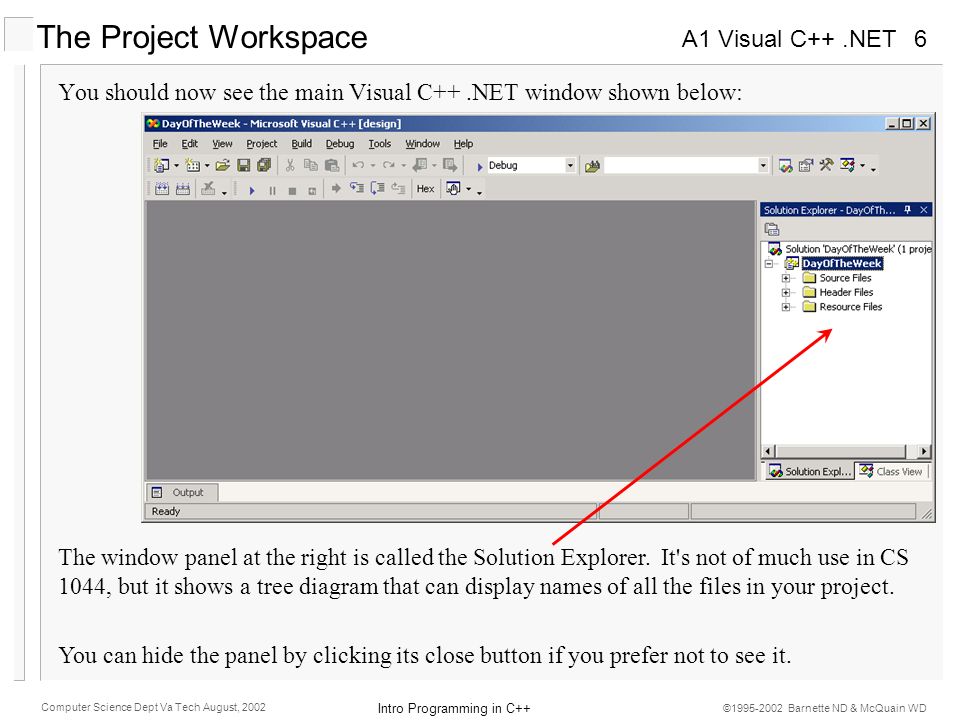Click Solution Explorer right scroll arrow

pyautogui.click(x=924, y=452)
